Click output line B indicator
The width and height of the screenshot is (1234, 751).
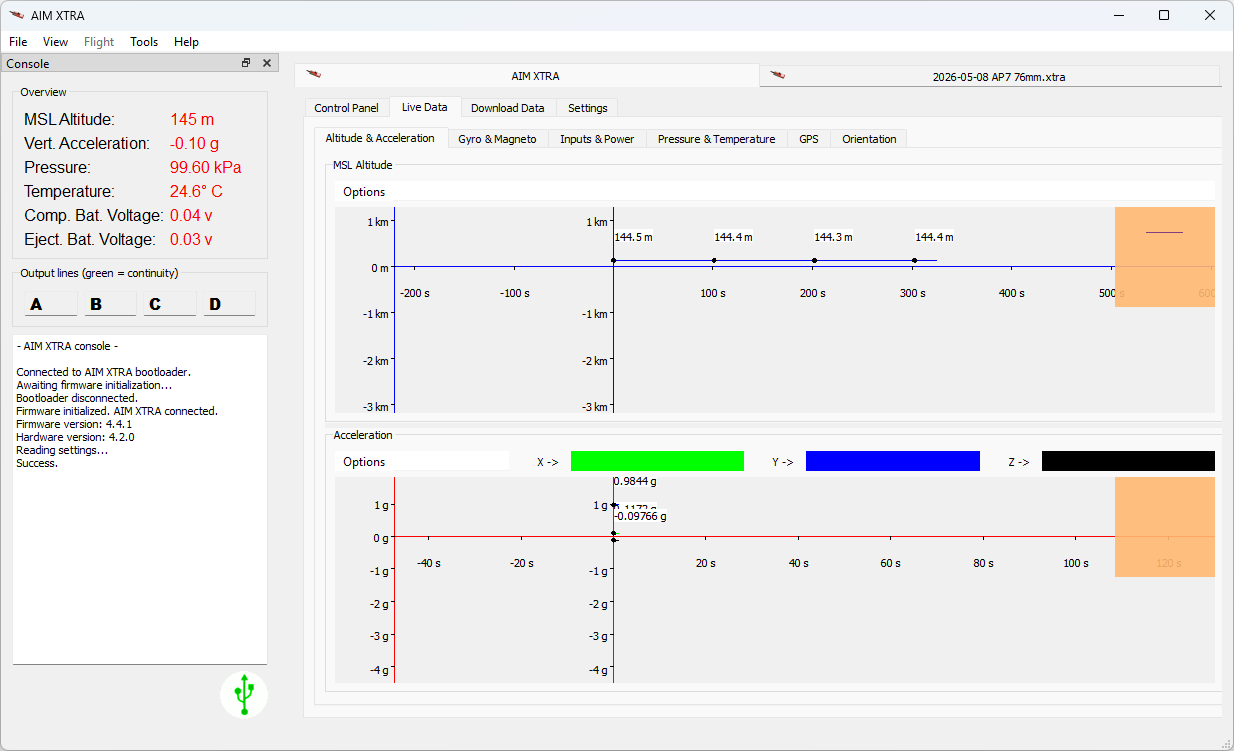(110, 304)
